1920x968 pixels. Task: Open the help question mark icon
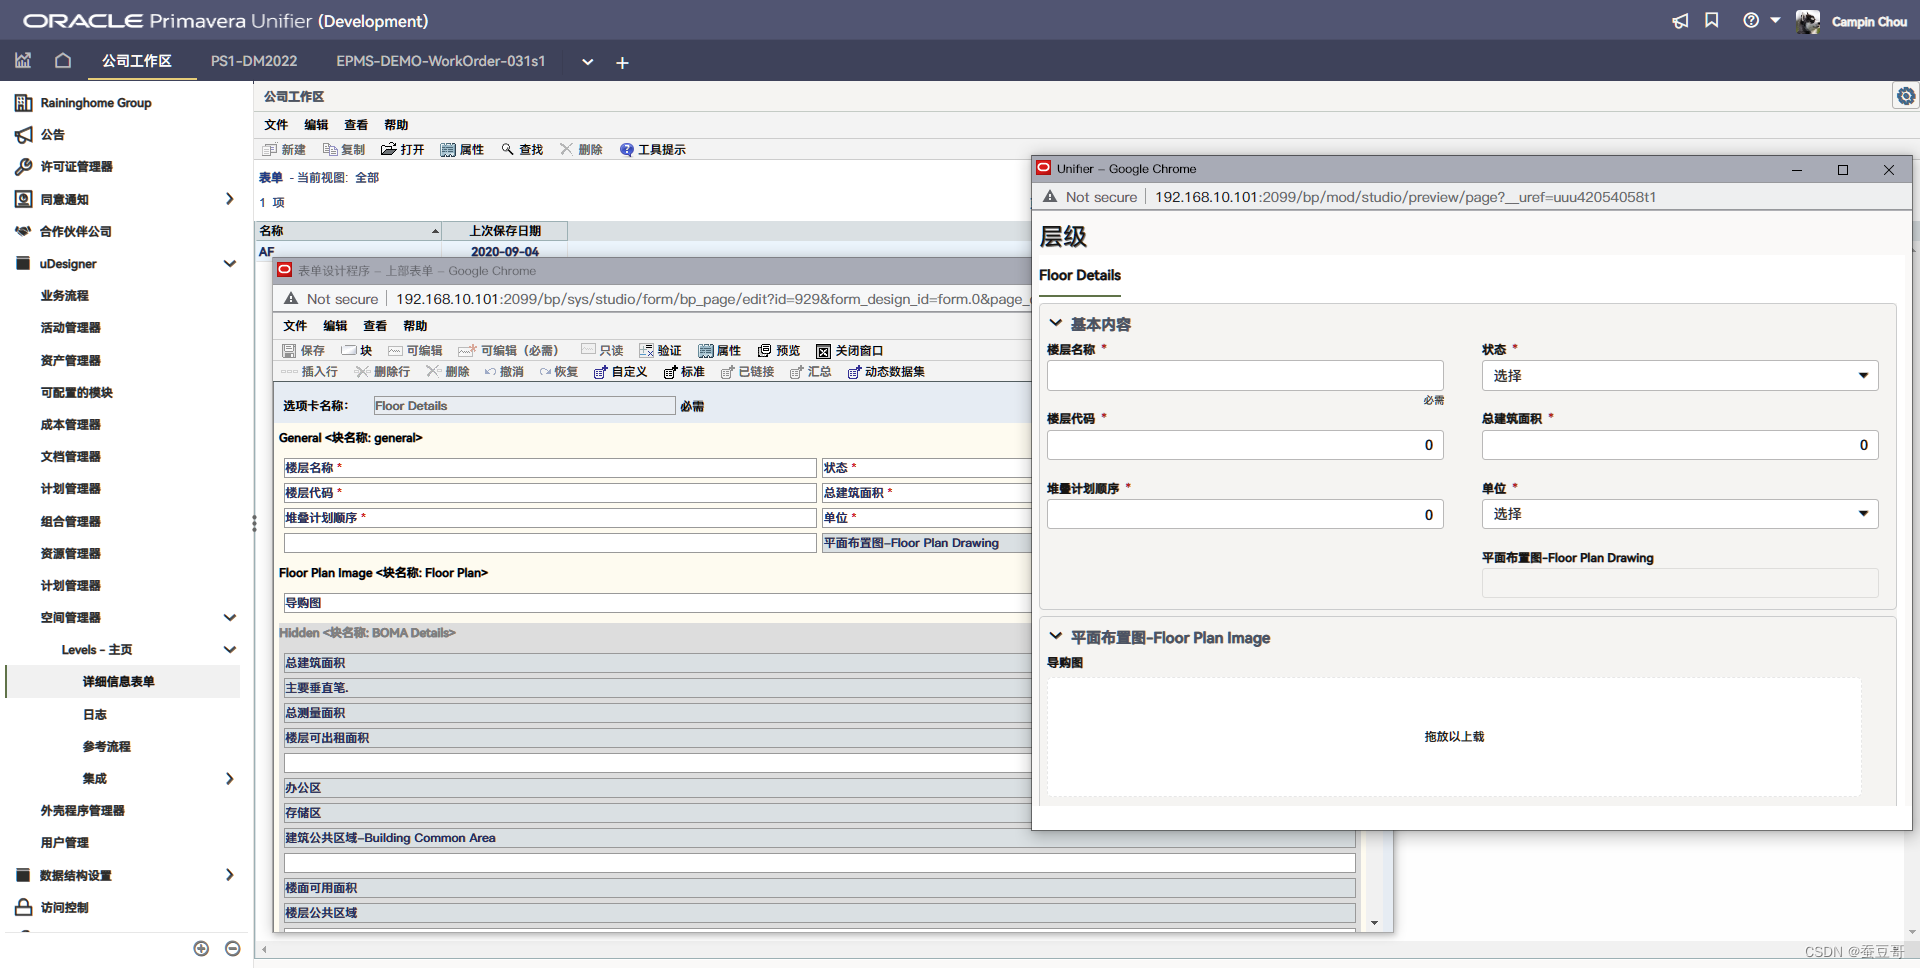tap(1751, 21)
